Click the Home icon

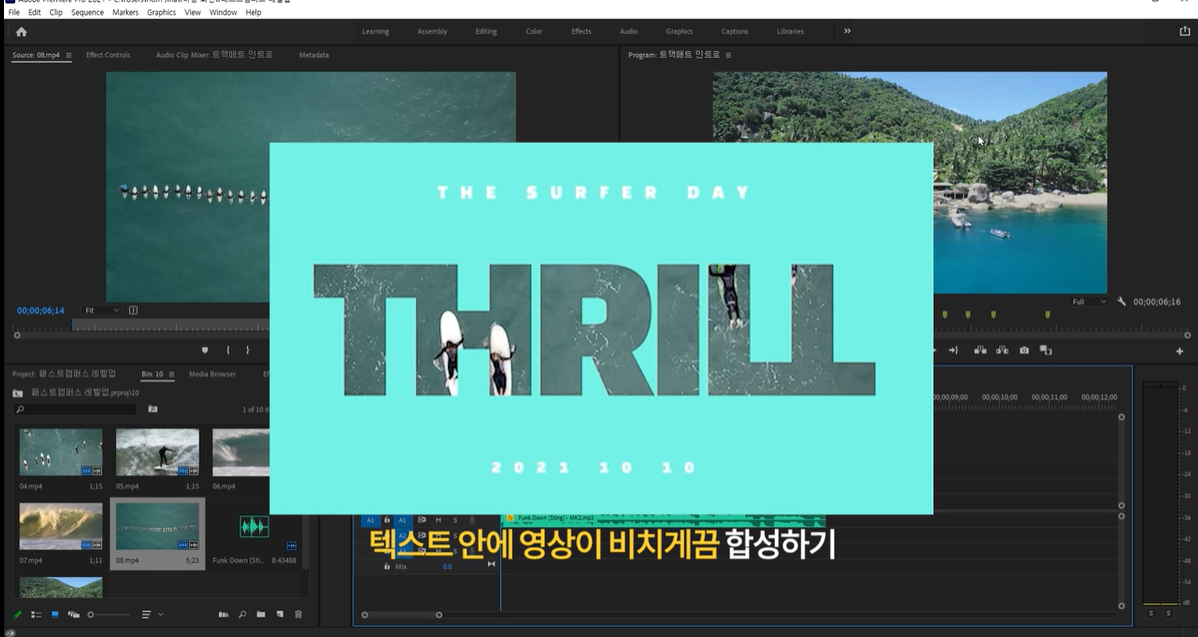pos(21,32)
